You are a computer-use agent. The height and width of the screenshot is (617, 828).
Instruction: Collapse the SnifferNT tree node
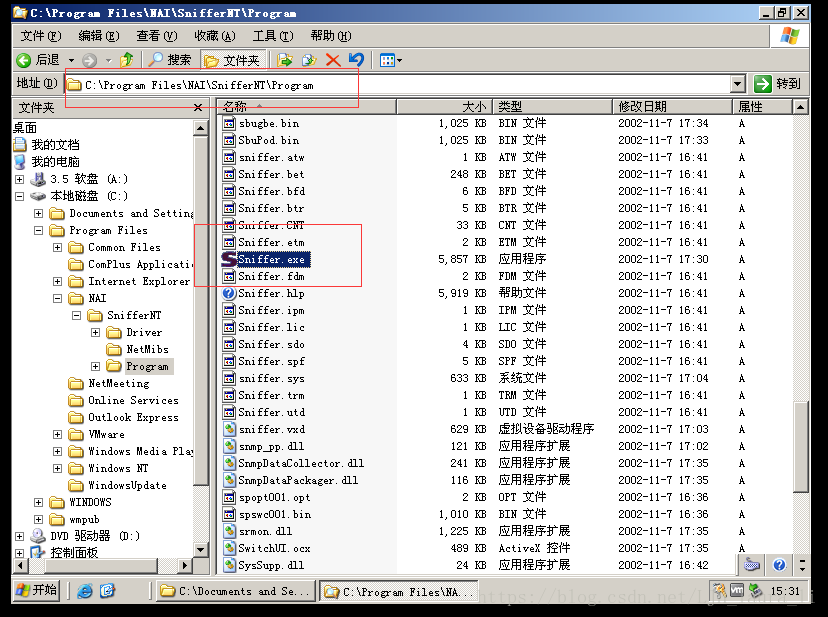point(77,315)
